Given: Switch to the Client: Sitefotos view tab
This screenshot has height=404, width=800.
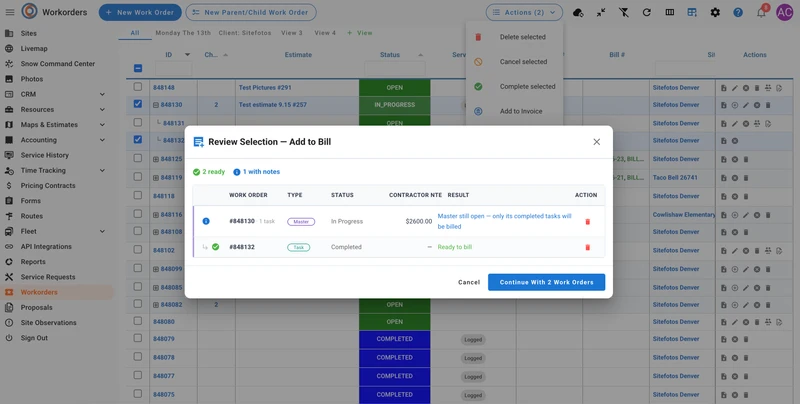Looking at the screenshot, I should (245, 33).
